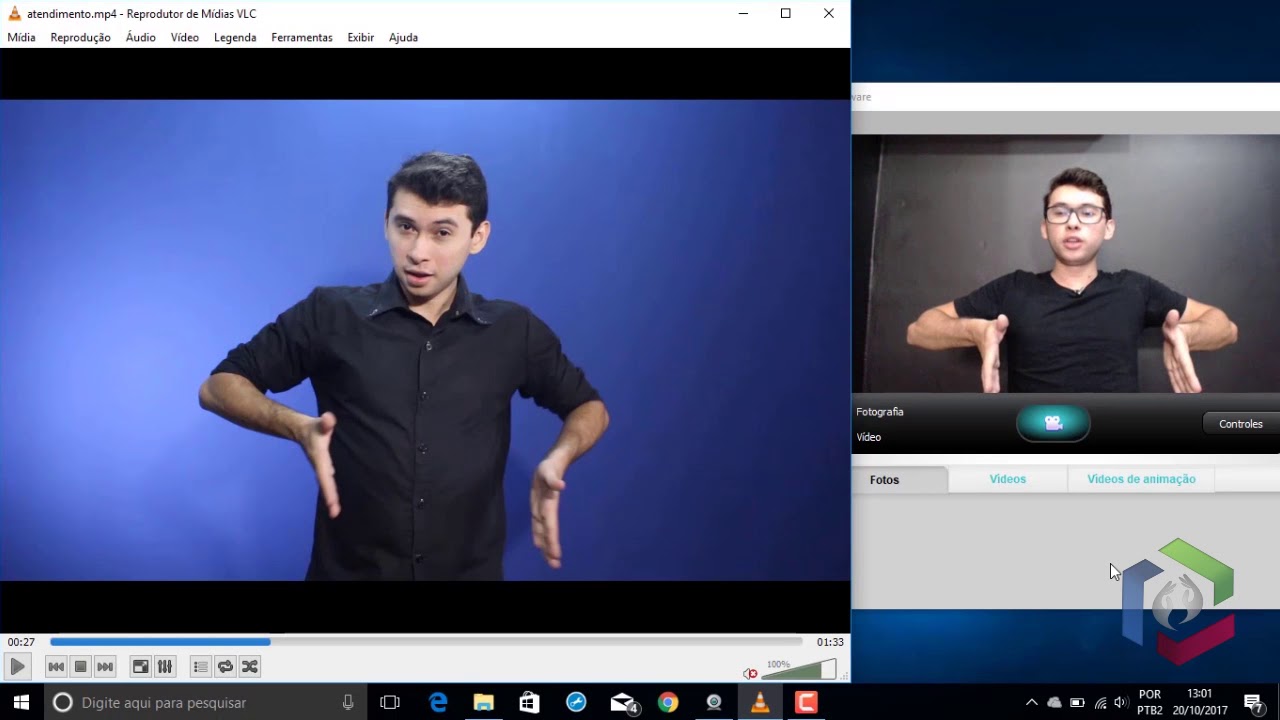
Task: Open Task View on the taskbar
Action: point(390,702)
